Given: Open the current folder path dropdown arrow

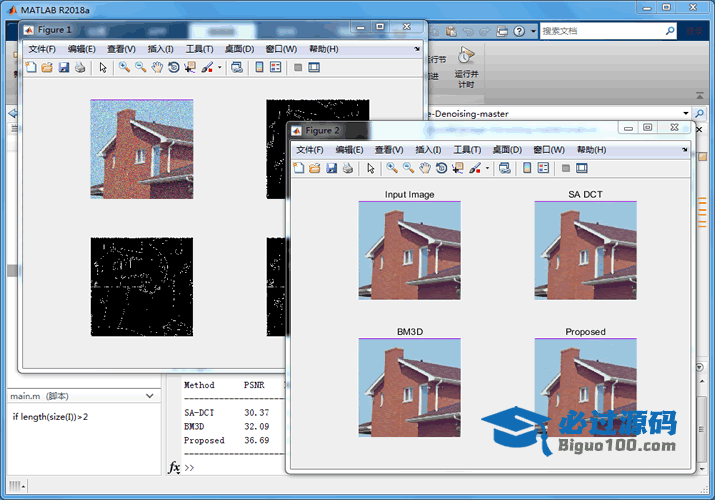Looking at the screenshot, I should pyautogui.click(x=685, y=114).
